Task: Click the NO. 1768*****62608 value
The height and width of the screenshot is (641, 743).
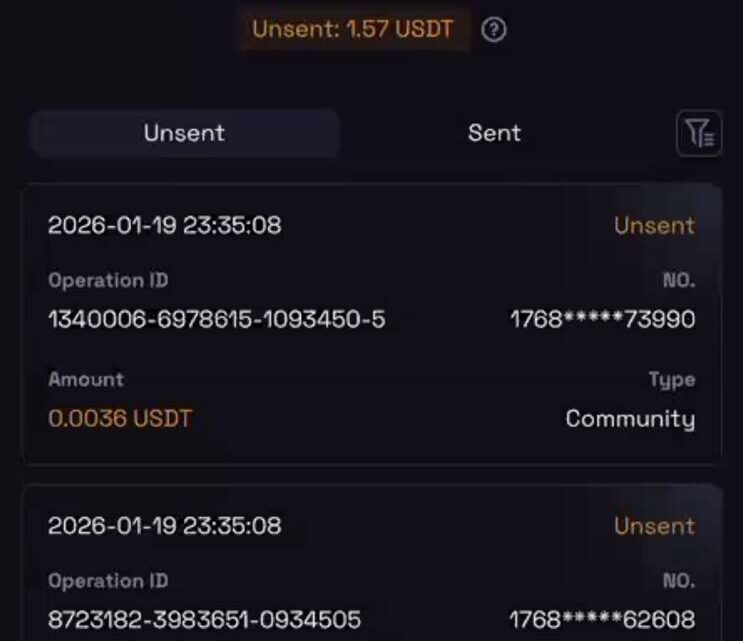Action: (603, 620)
